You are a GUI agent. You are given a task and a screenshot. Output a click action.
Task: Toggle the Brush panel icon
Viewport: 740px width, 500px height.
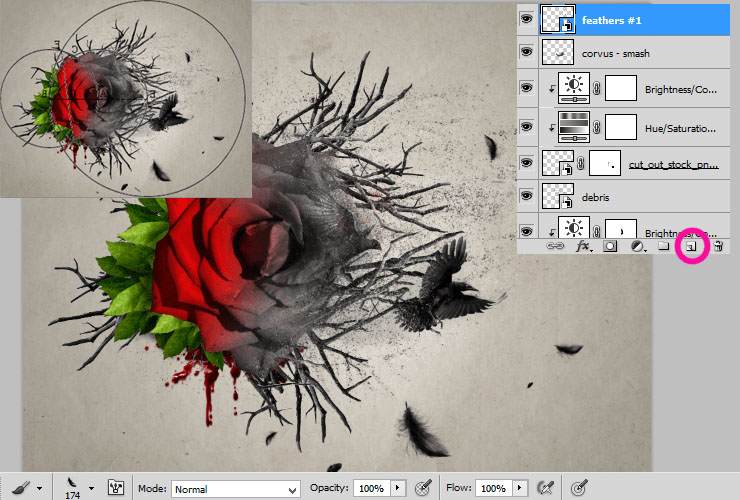pyautogui.click(x=115, y=488)
